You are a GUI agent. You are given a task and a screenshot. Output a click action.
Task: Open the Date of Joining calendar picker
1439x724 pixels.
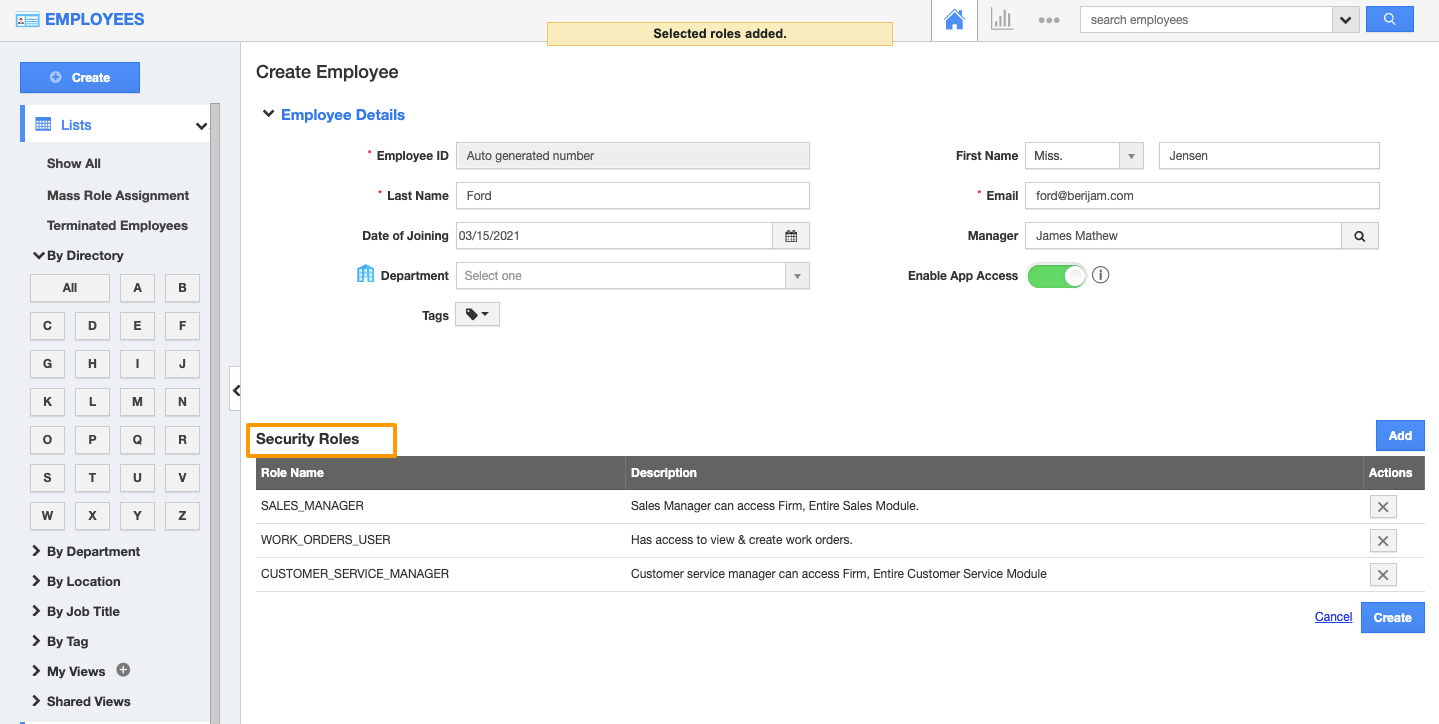790,236
